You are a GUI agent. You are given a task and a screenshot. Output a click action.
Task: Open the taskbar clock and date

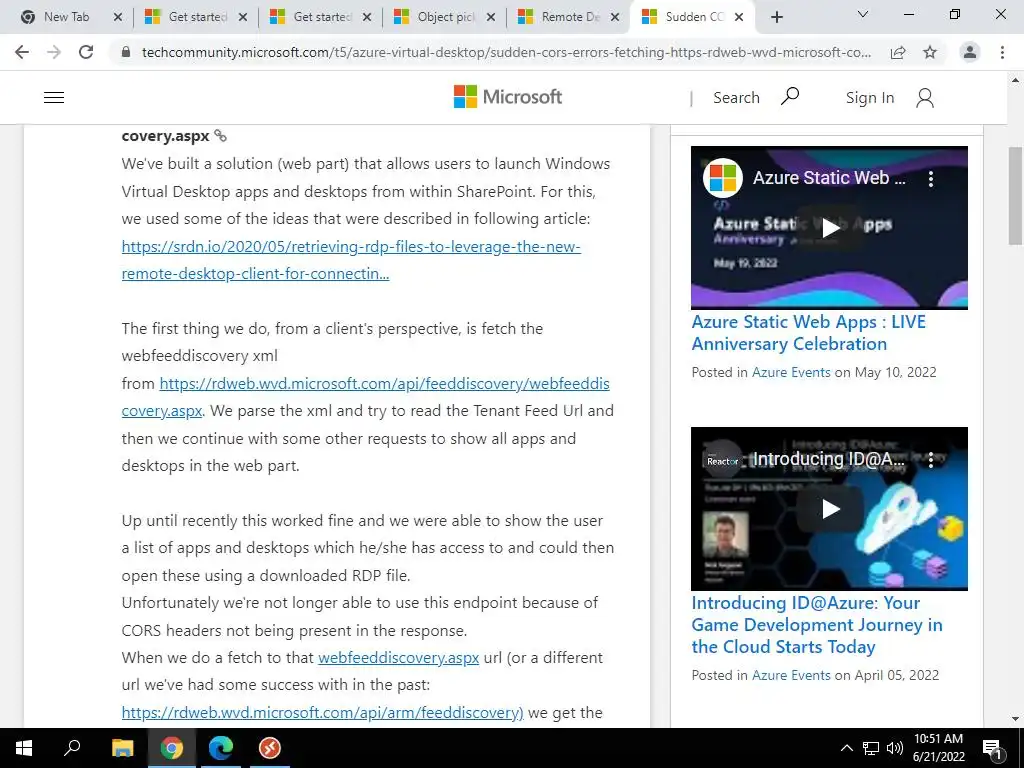tap(938, 748)
